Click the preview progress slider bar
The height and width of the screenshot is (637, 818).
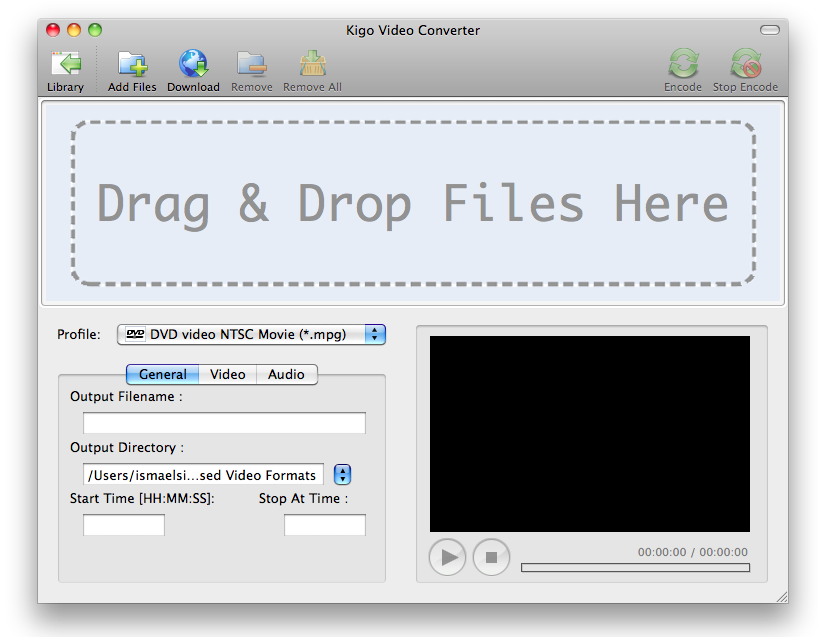[635, 567]
